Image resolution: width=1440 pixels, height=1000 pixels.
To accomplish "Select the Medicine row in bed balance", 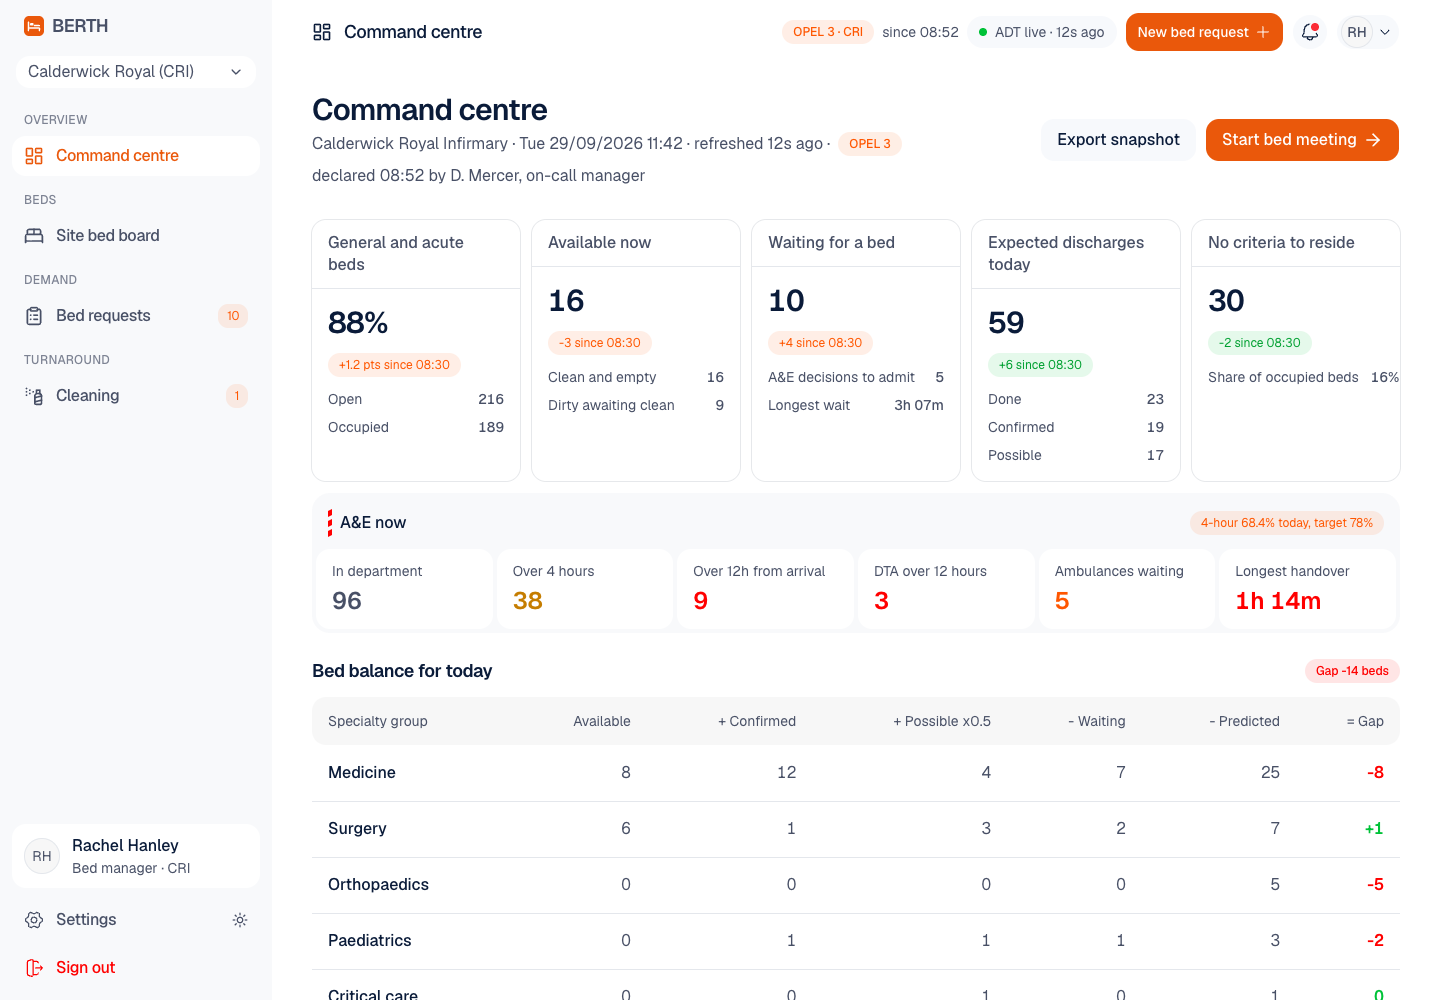I will point(856,773).
